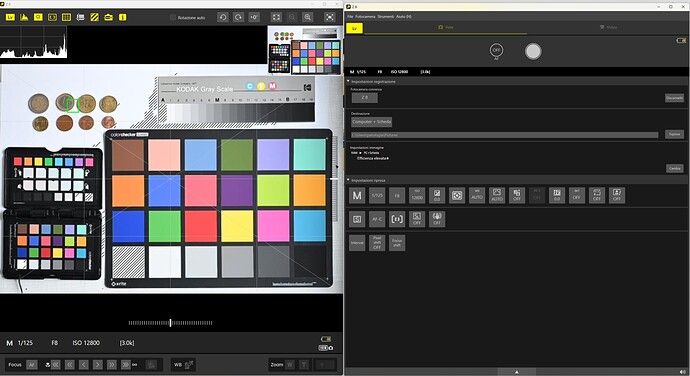Enable the Rotazione auto checkbox
This screenshot has height=376, width=690.
pos(172,18)
